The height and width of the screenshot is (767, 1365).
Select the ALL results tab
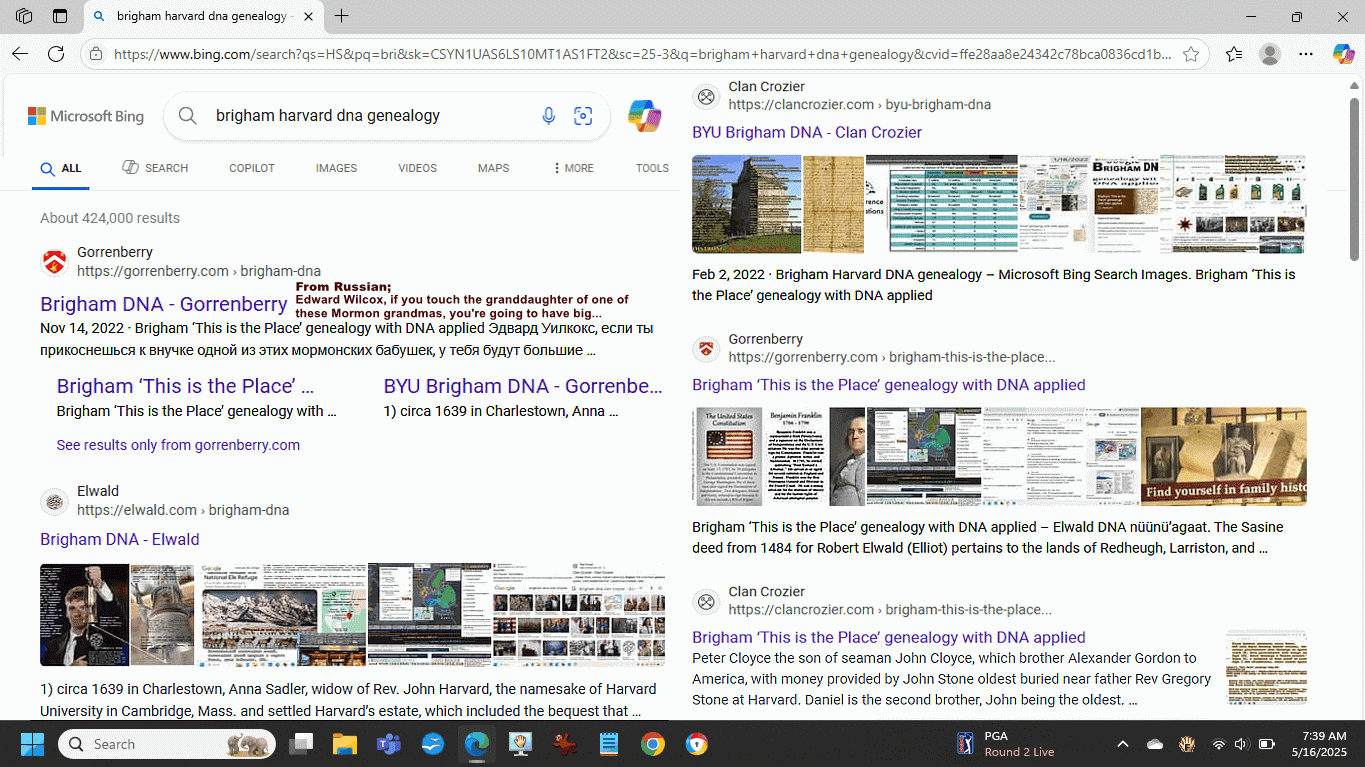point(61,168)
